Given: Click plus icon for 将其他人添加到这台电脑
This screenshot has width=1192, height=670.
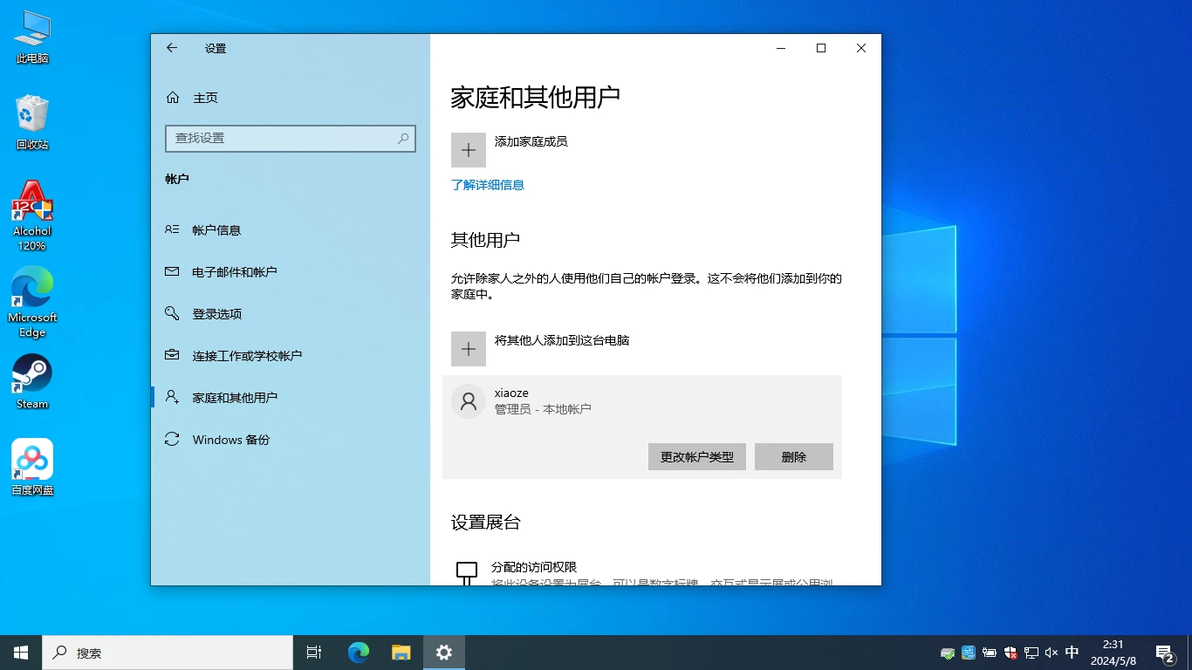Looking at the screenshot, I should (468, 348).
